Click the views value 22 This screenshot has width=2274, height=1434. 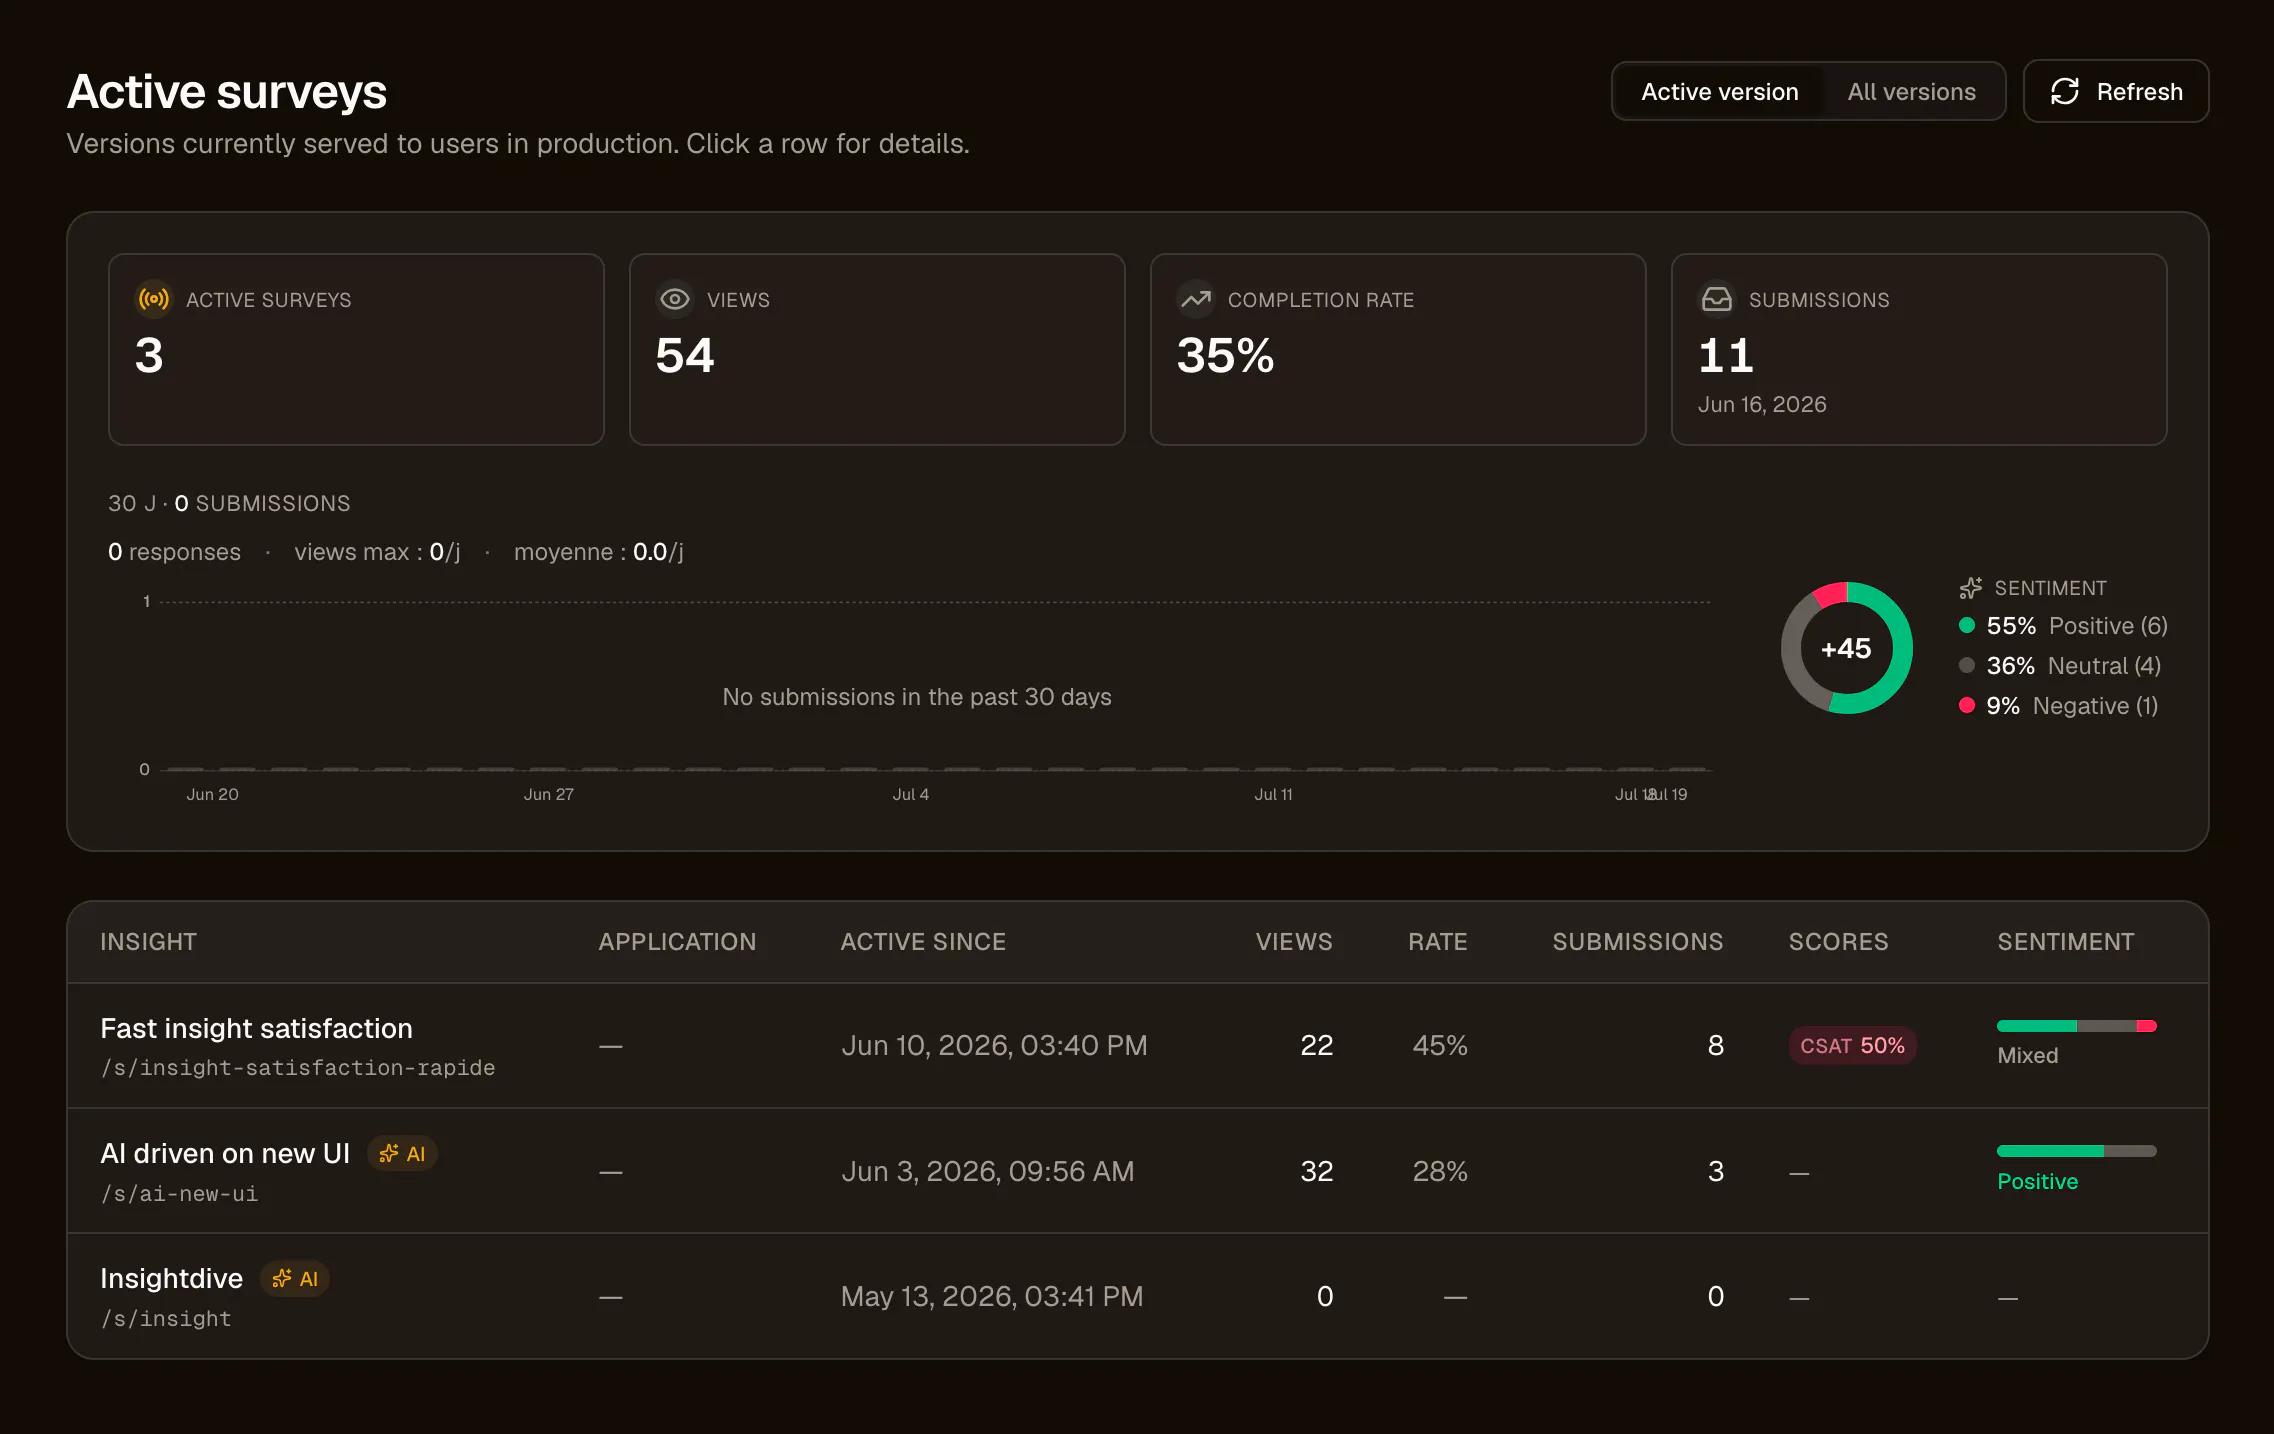(1317, 1046)
